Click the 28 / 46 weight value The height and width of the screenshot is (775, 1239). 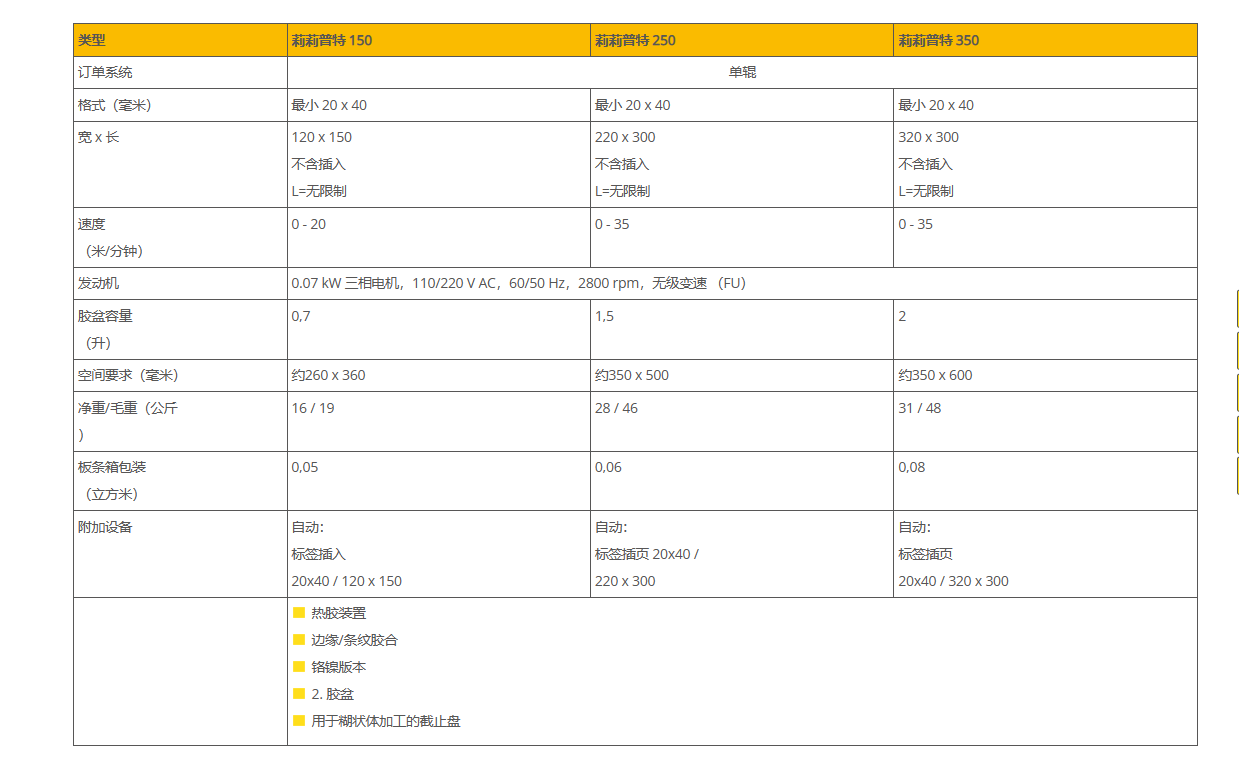(x=616, y=408)
